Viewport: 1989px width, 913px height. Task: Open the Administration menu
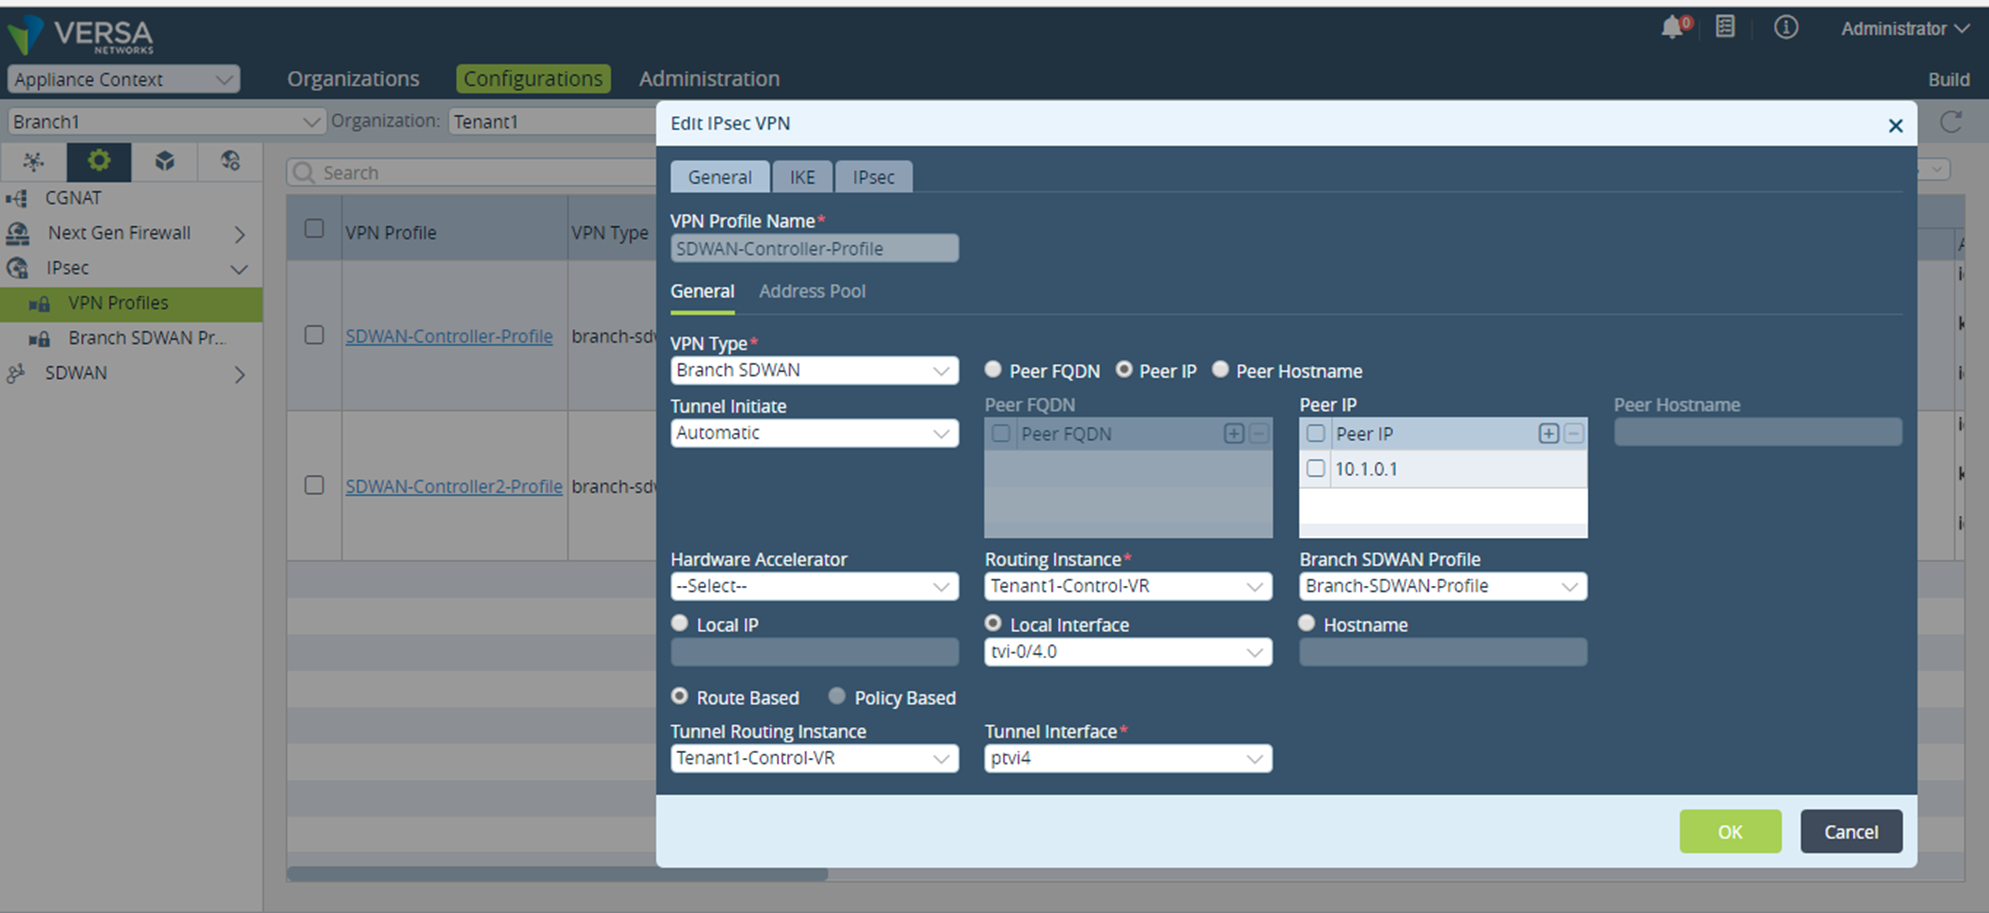point(709,78)
